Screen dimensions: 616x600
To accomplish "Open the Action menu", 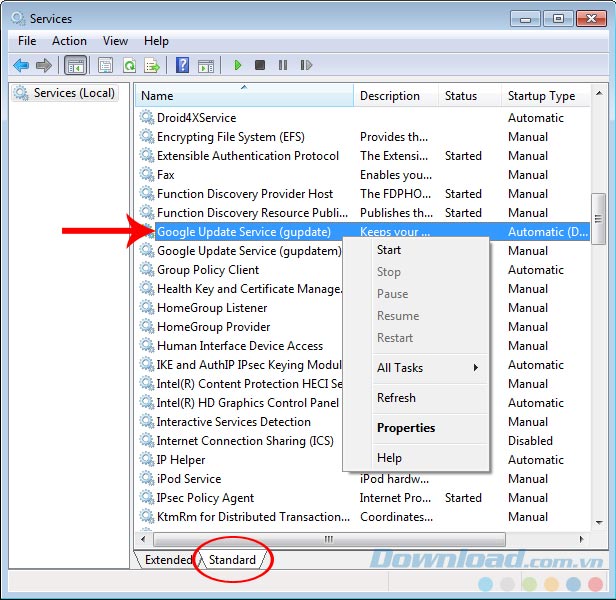I will [69, 41].
